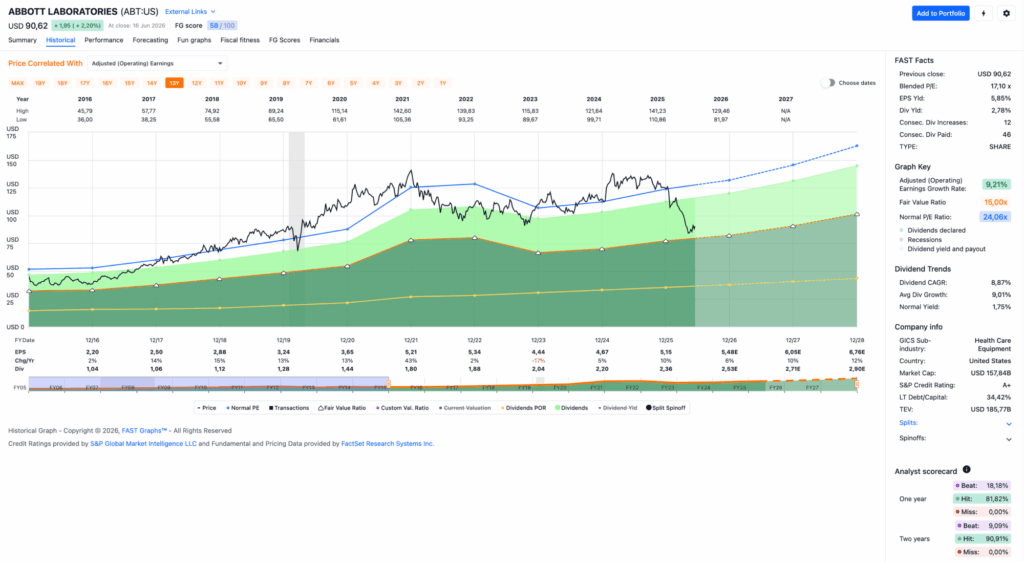Switch to Fiscal fitness tab
The width and height of the screenshot is (1024, 562).
click(x=240, y=40)
